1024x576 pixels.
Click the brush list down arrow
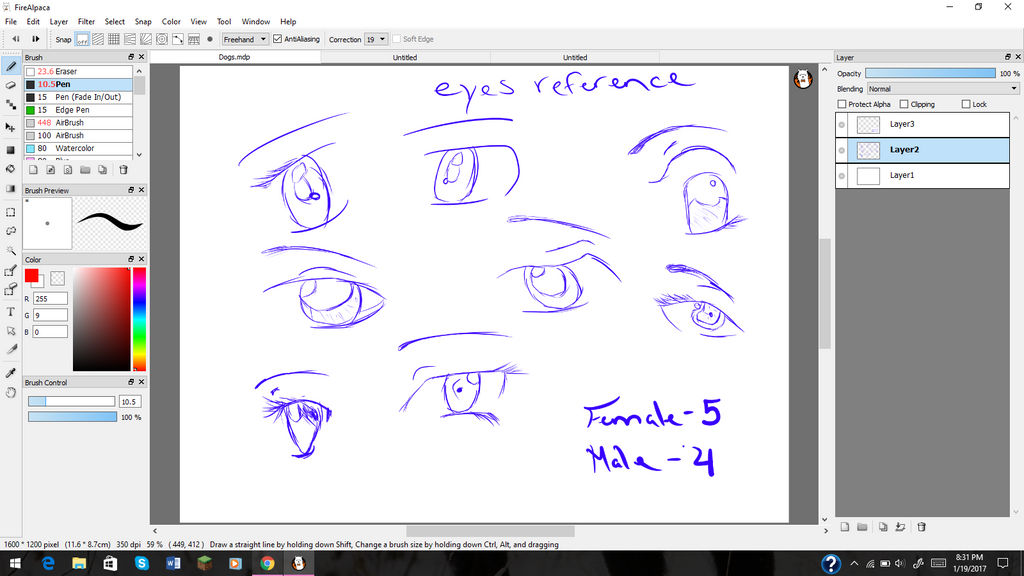(139, 155)
